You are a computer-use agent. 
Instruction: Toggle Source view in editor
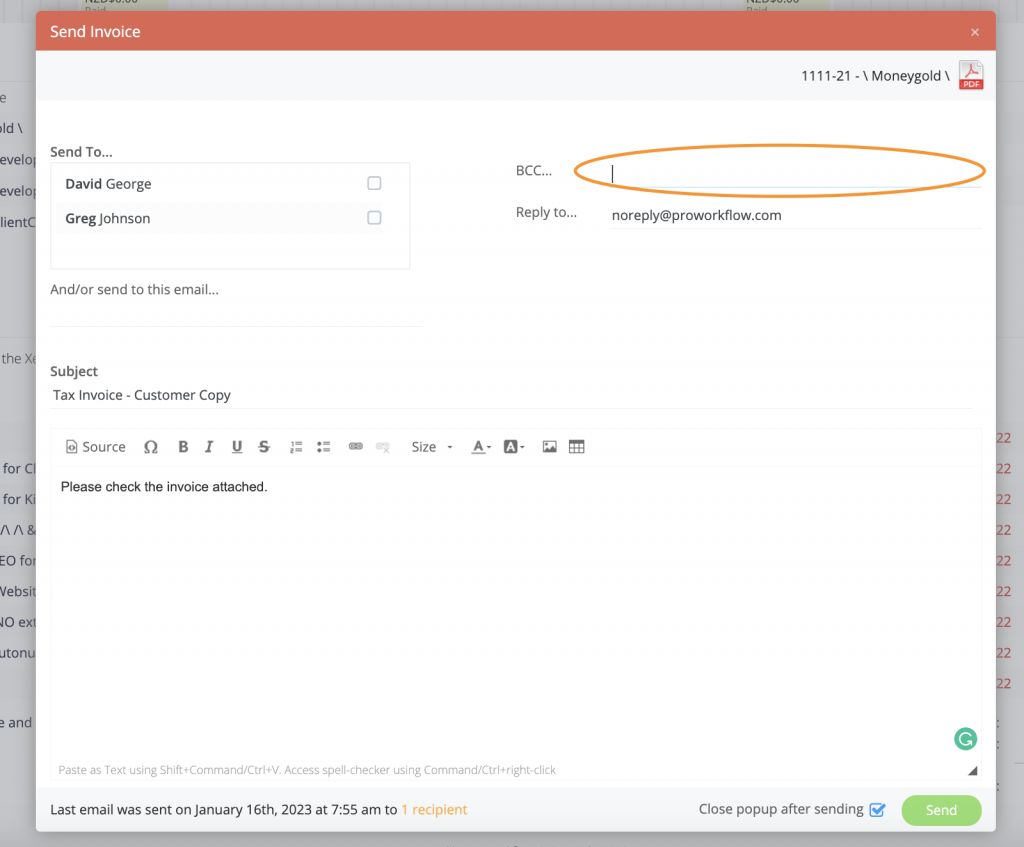95,447
